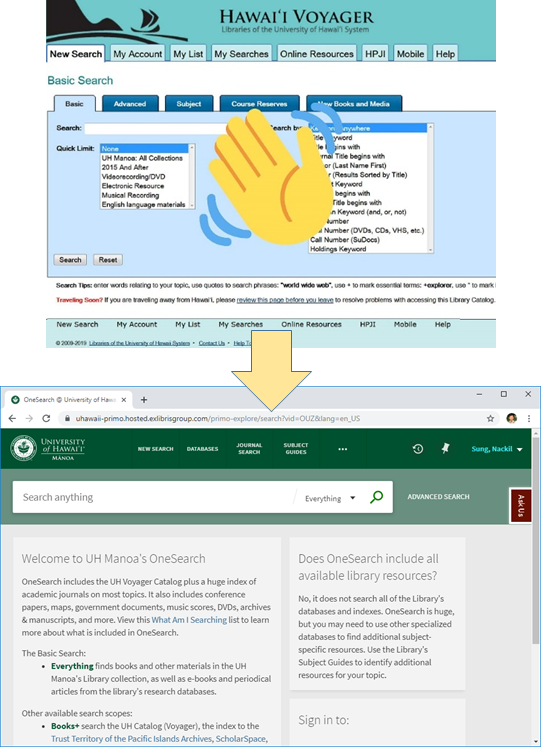Open a new browser tab
Image resolution: width=544 pixels, height=747 pixels.
click(144, 400)
